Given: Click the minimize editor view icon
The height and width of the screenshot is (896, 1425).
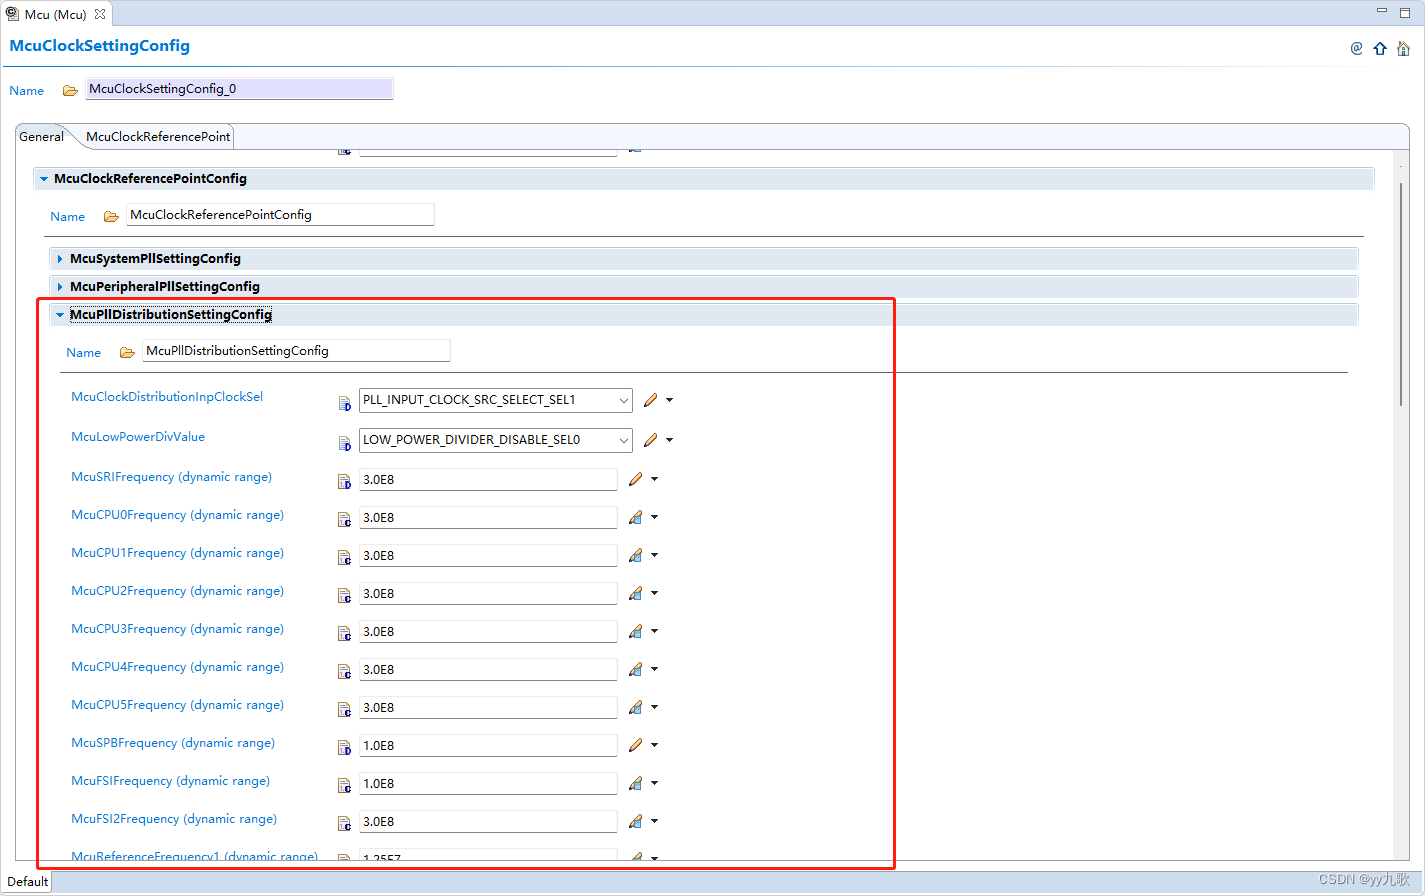Looking at the screenshot, I should click(1381, 11).
